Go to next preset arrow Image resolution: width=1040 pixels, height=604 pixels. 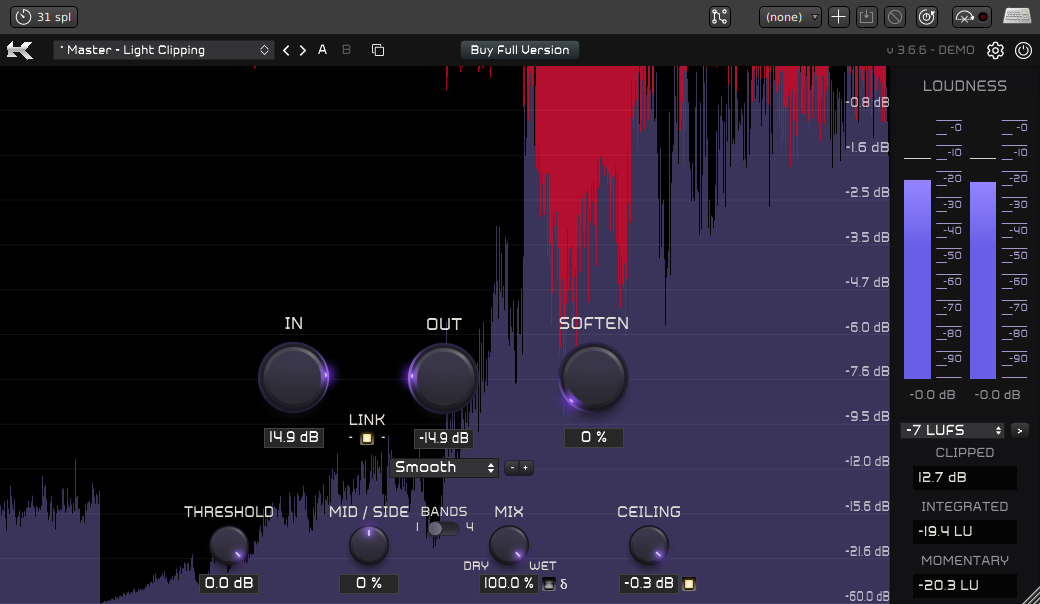[x=303, y=50]
